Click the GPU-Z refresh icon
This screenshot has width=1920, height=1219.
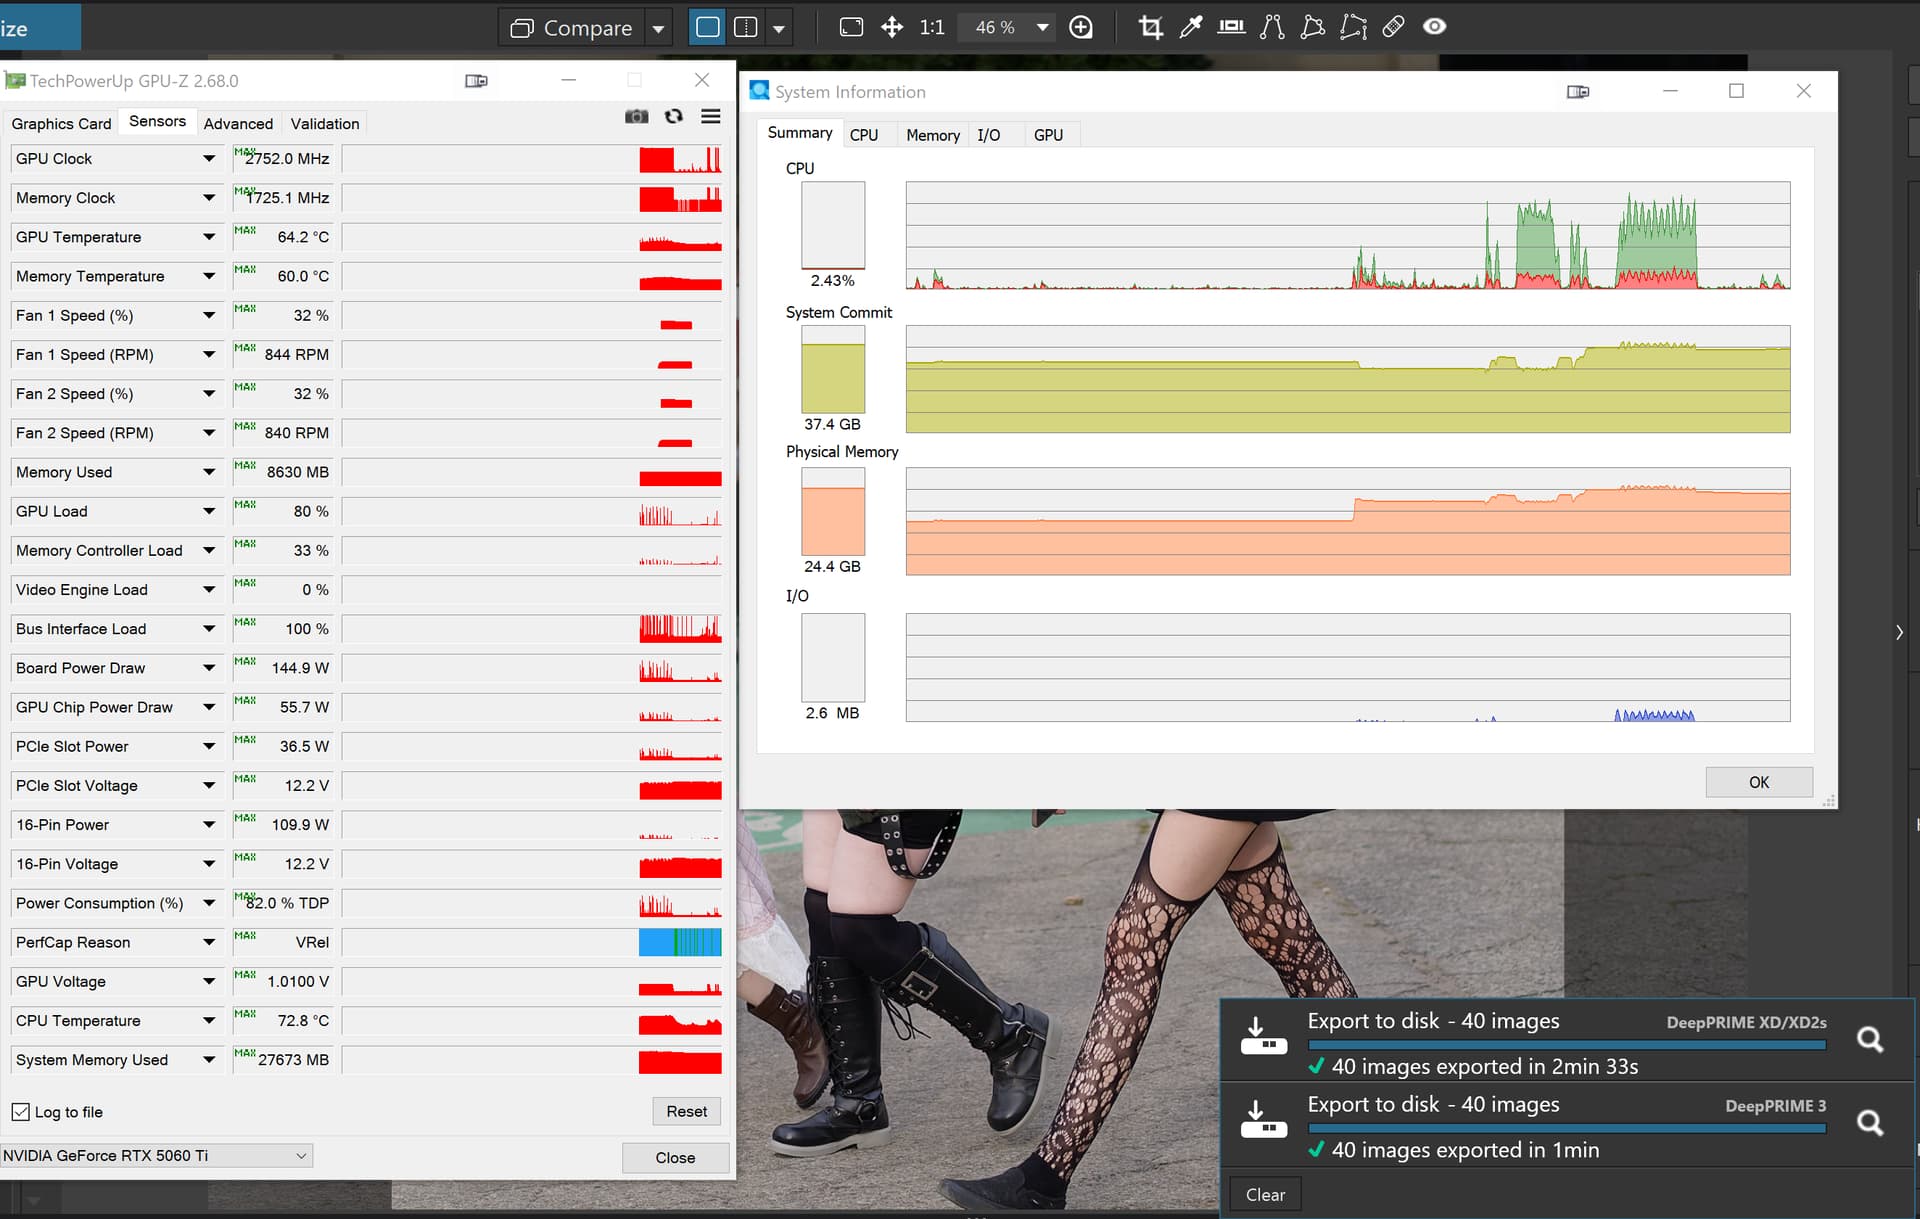click(674, 117)
